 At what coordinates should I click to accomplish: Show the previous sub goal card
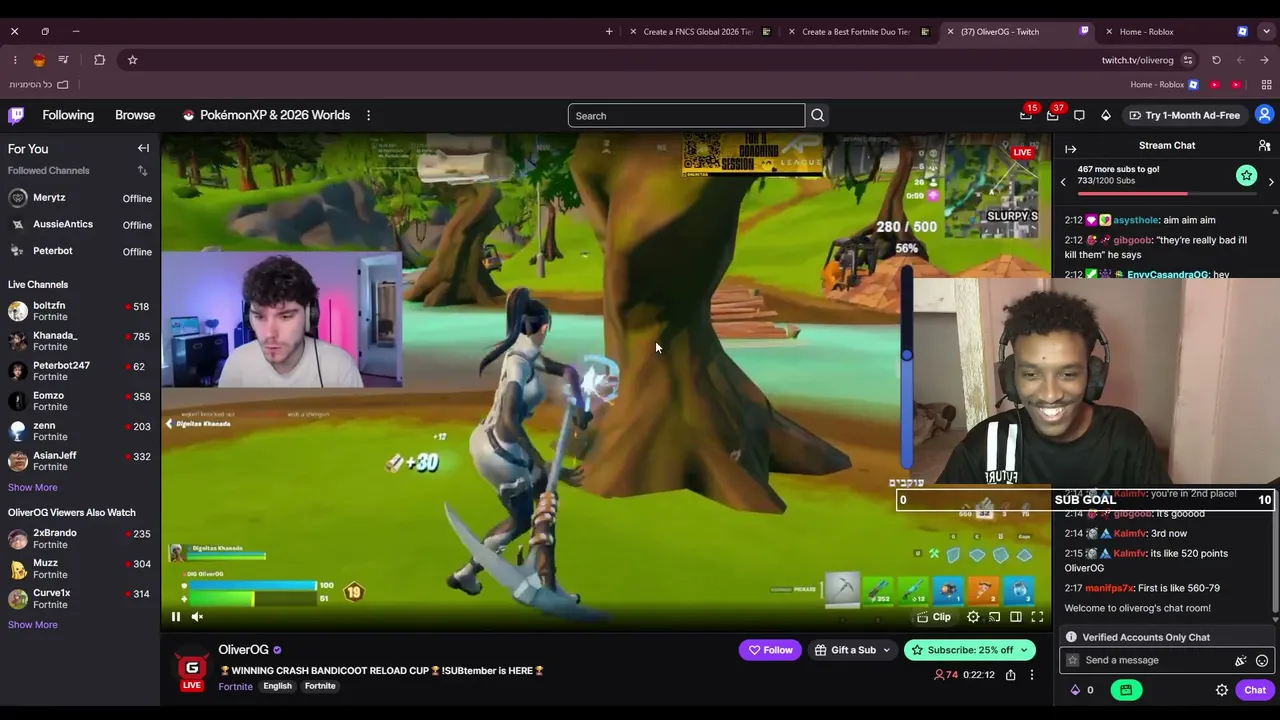[1063, 182]
